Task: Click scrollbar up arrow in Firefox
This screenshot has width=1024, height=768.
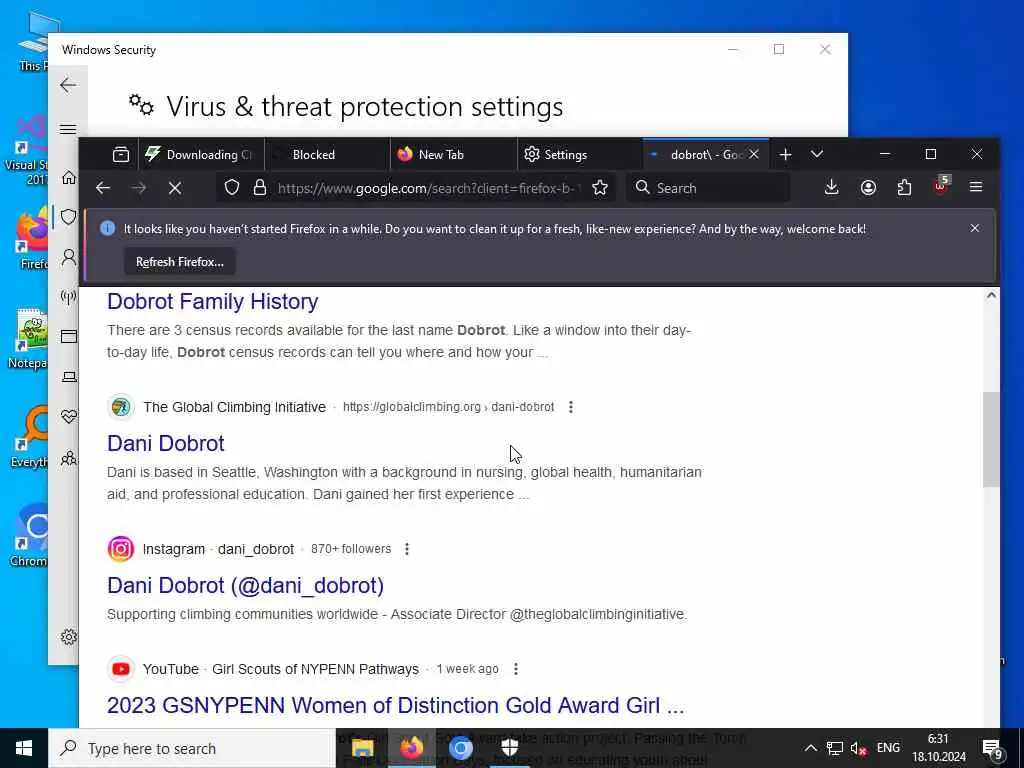Action: coord(991,296)
